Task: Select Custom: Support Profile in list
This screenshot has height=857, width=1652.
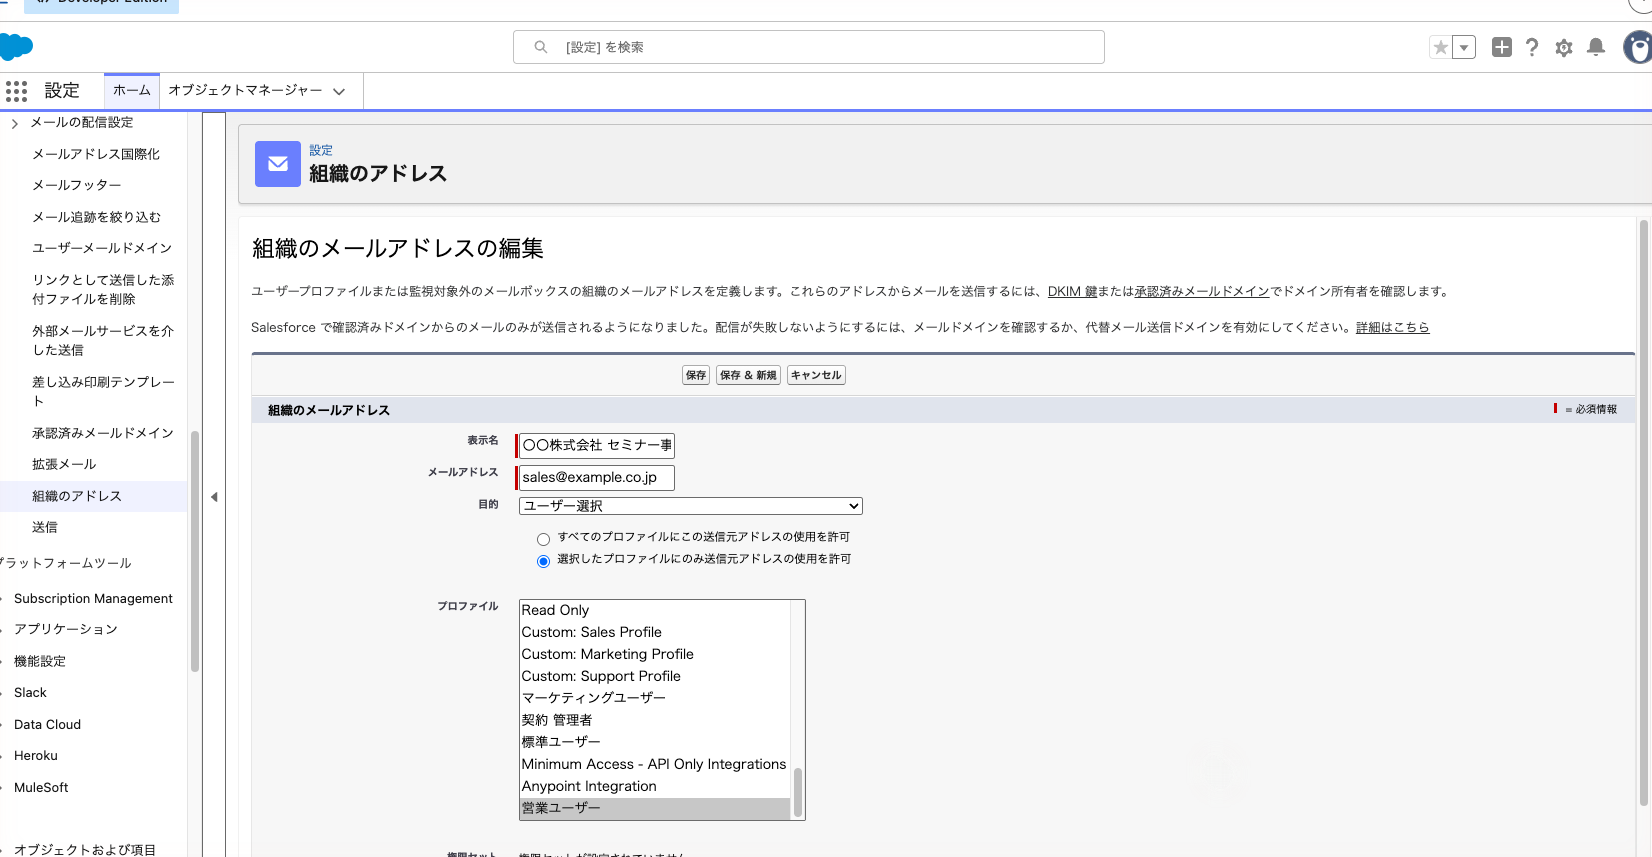Action: [x=656, y=676]
